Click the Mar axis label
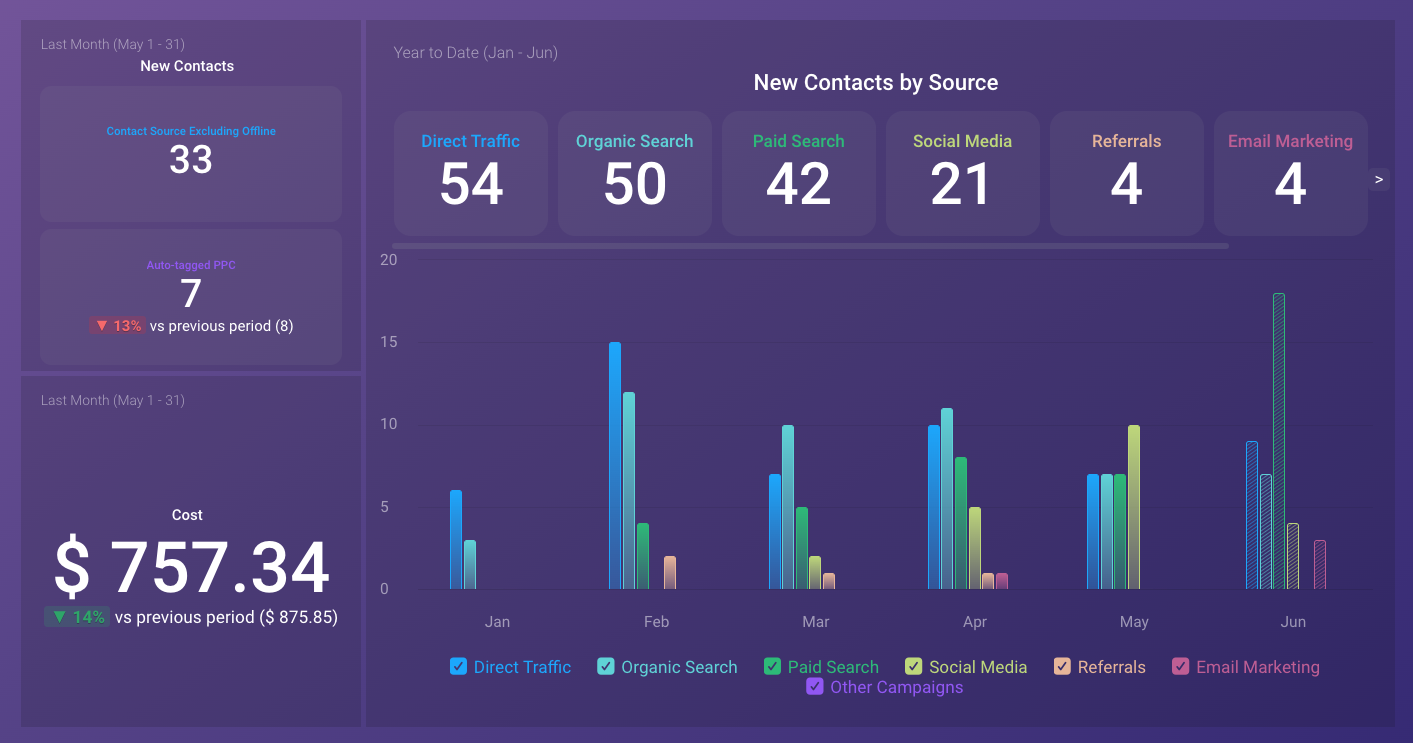 tap(816, 622)
